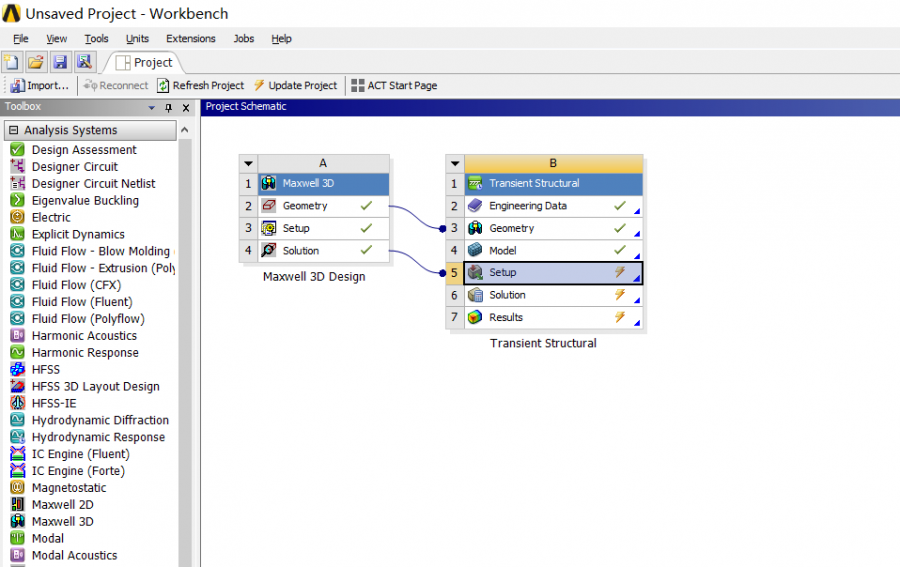Click the Open folder icon in toolbar
Screen dimensions: 900x567
[36, 62]
